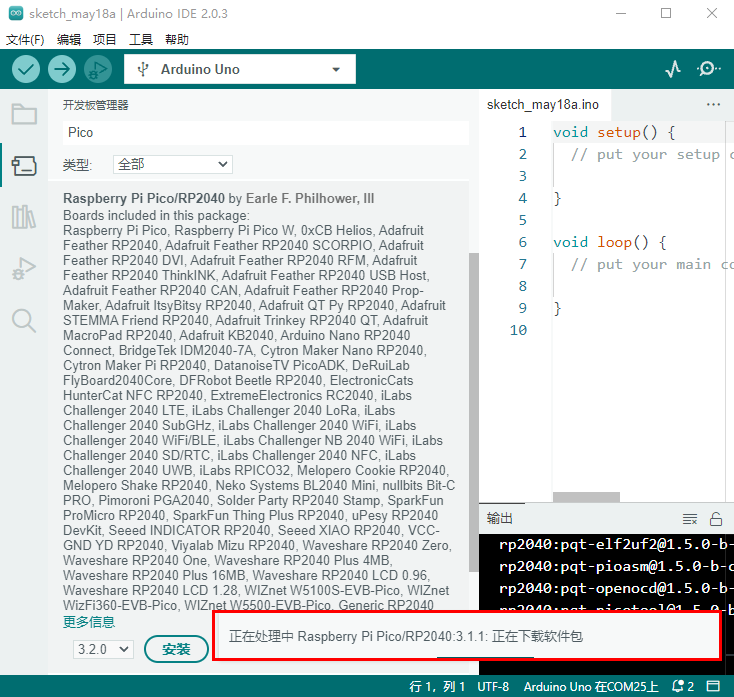This screenshot has width=734, height=697.
Task: Click the rp2040:pqt-elf2uf2 output line
Action: point(616,544)
